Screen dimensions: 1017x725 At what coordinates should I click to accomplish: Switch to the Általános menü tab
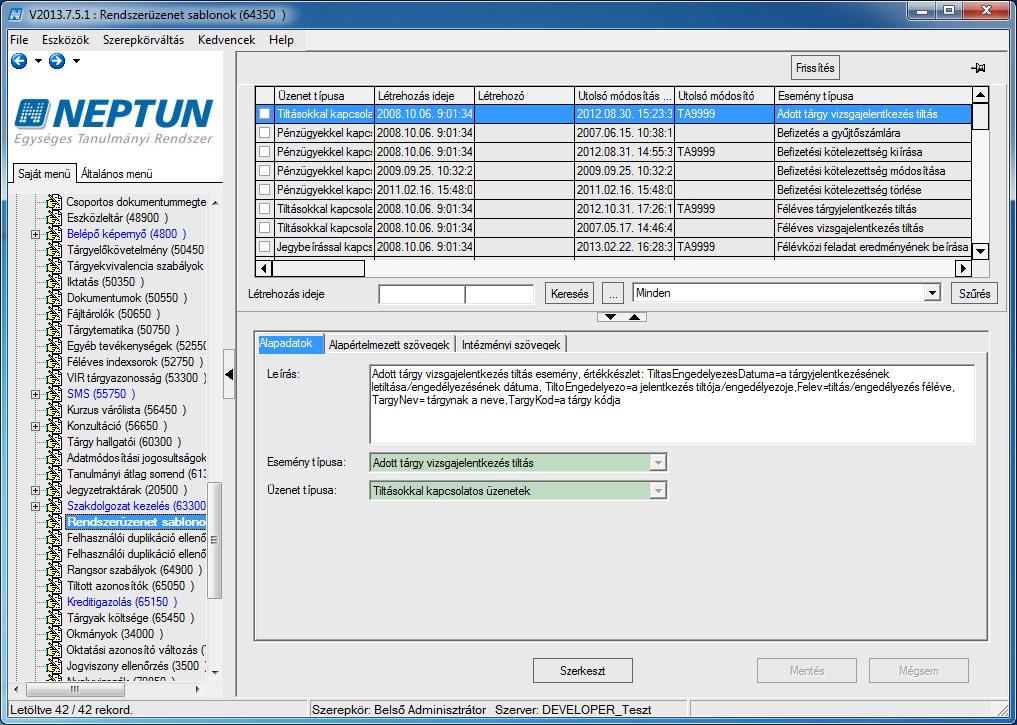(117, 174)
